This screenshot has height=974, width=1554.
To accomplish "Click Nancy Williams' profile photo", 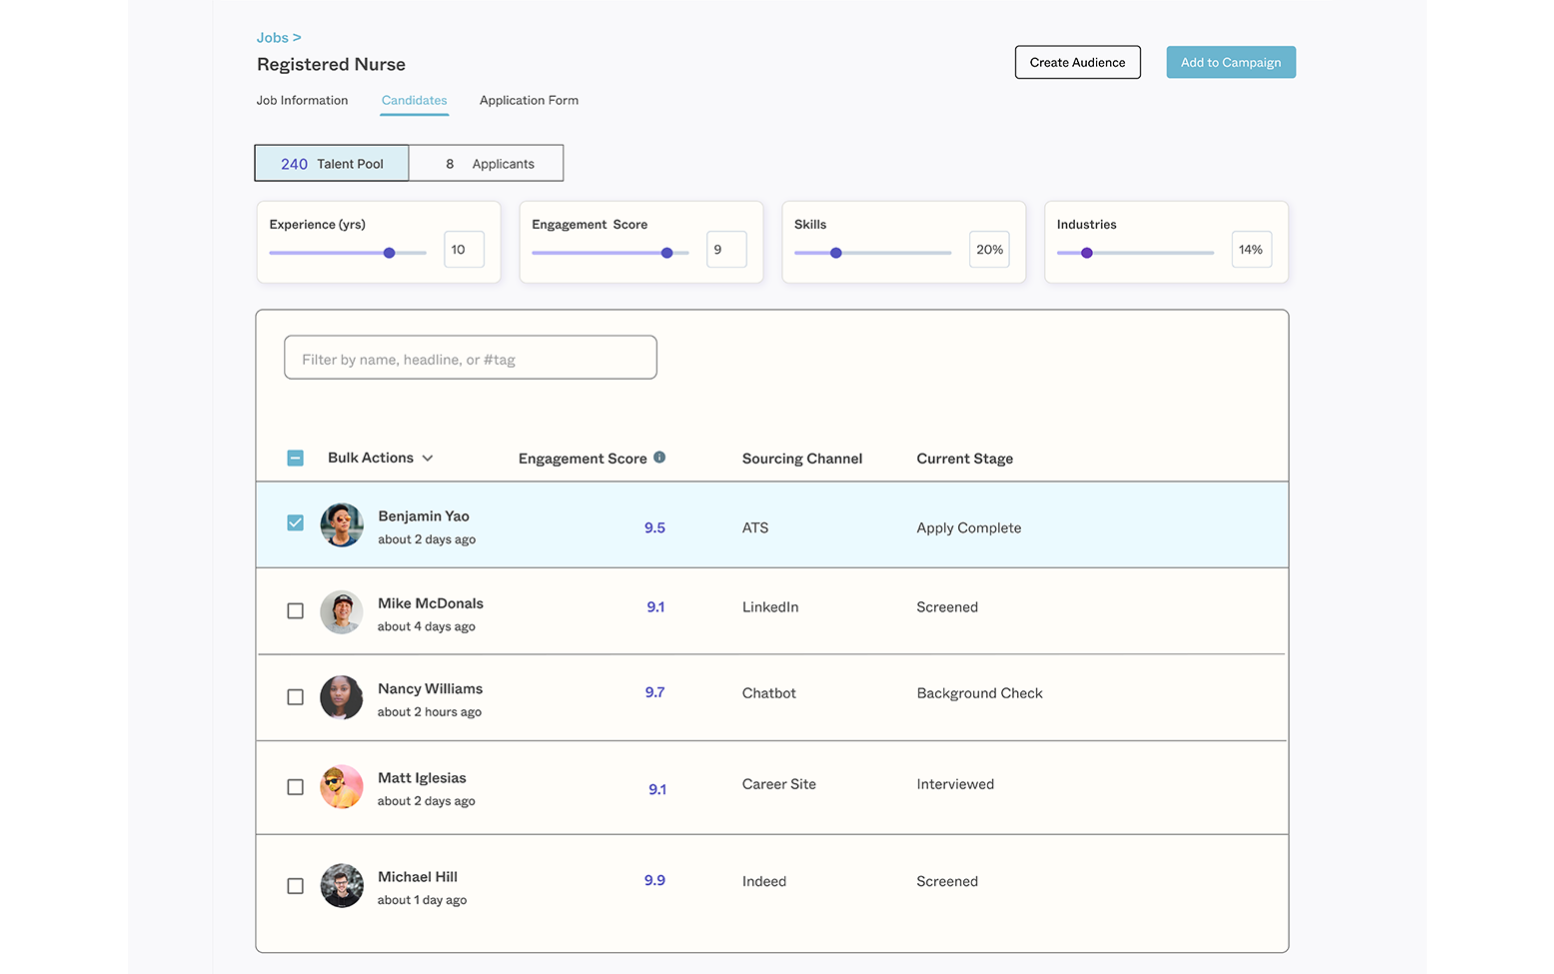I will coord(341,697).
